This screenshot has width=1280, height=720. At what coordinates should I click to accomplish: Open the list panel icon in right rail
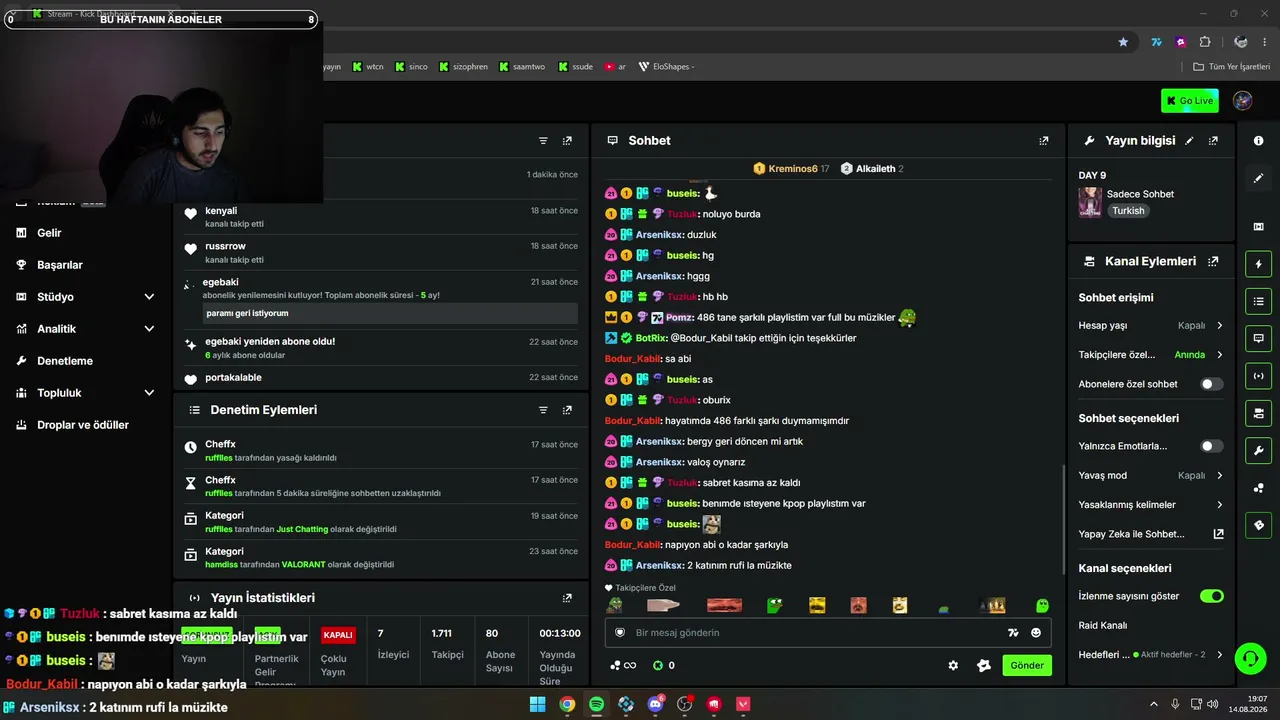point(1258,300)
